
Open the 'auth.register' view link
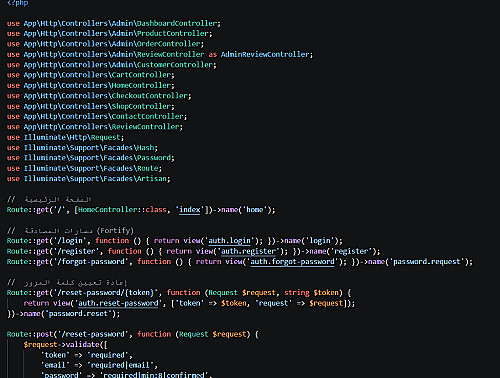(x=248, y=251)
